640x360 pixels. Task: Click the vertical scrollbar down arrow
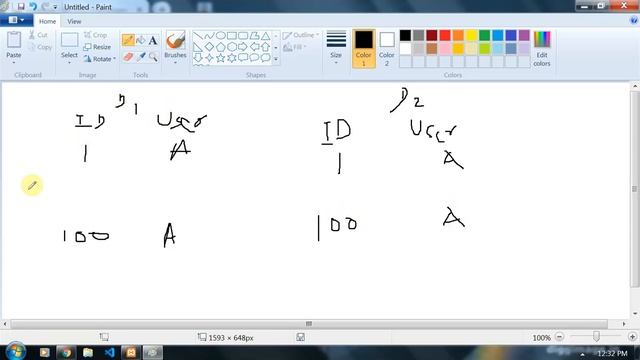pyautogui.click(x=635, y=314)
